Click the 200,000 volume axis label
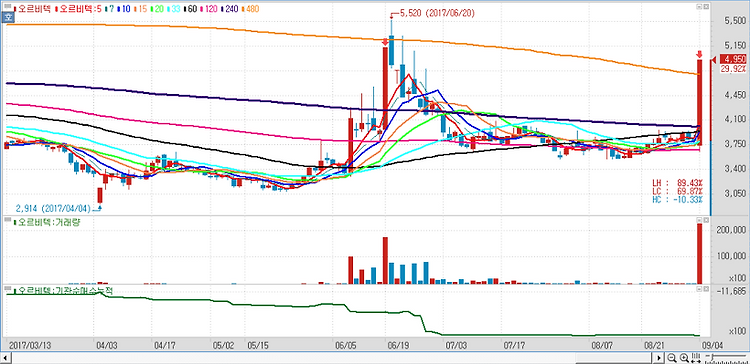The image size is (750, 364). tap(732, 230)
